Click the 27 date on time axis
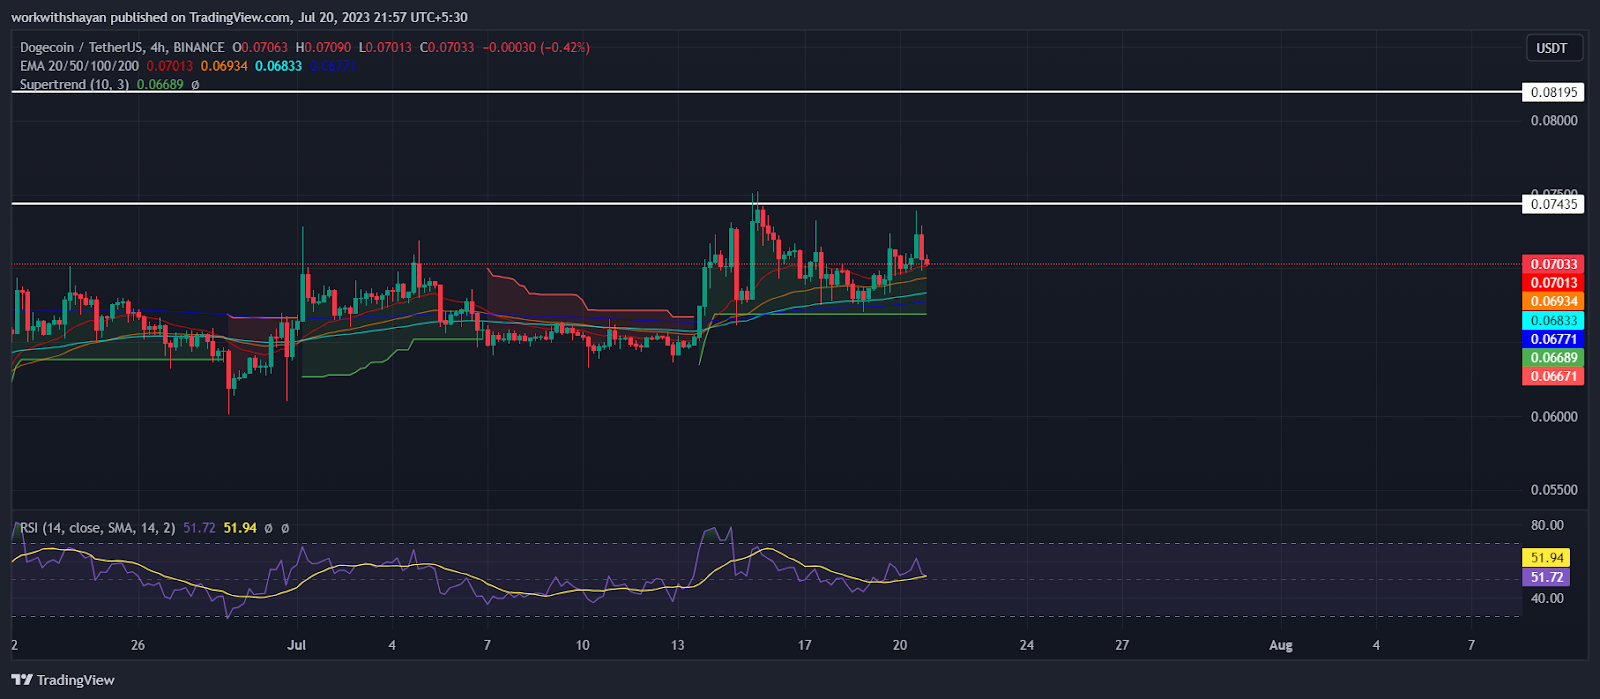The image size is (1600, 699). [1122, 645]
